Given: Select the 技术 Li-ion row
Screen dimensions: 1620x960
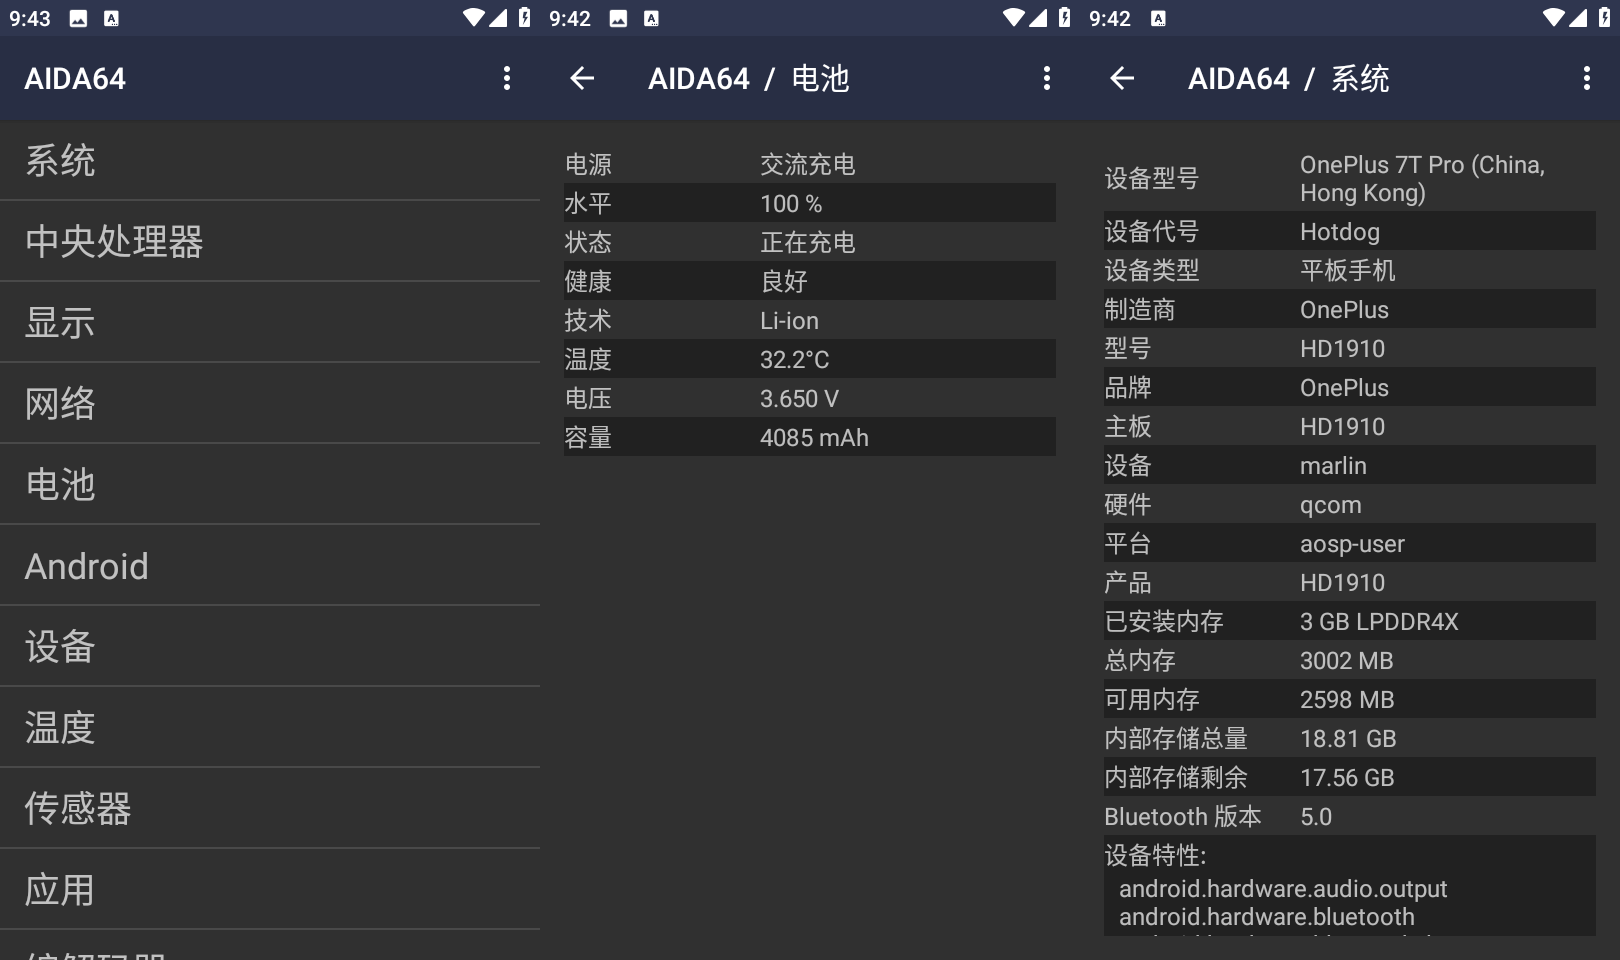Looking at the screenshot, I should coord(810,320).
